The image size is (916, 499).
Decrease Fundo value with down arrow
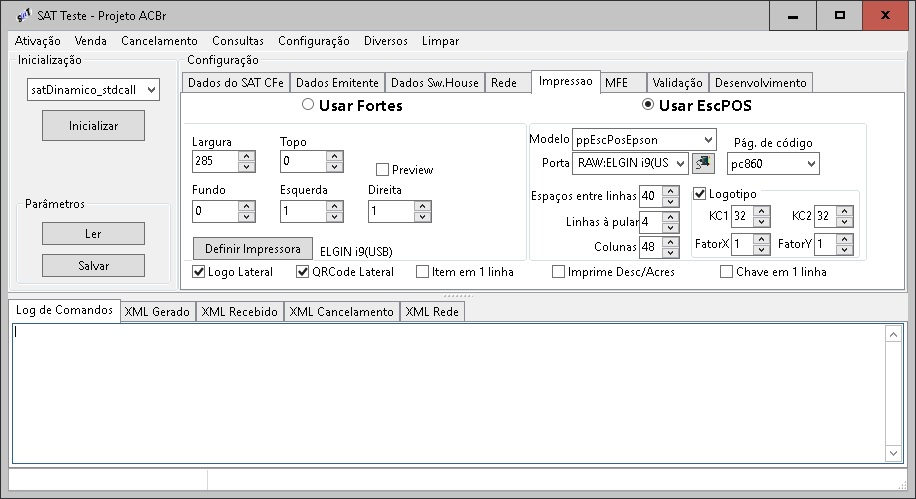point(247,217)
